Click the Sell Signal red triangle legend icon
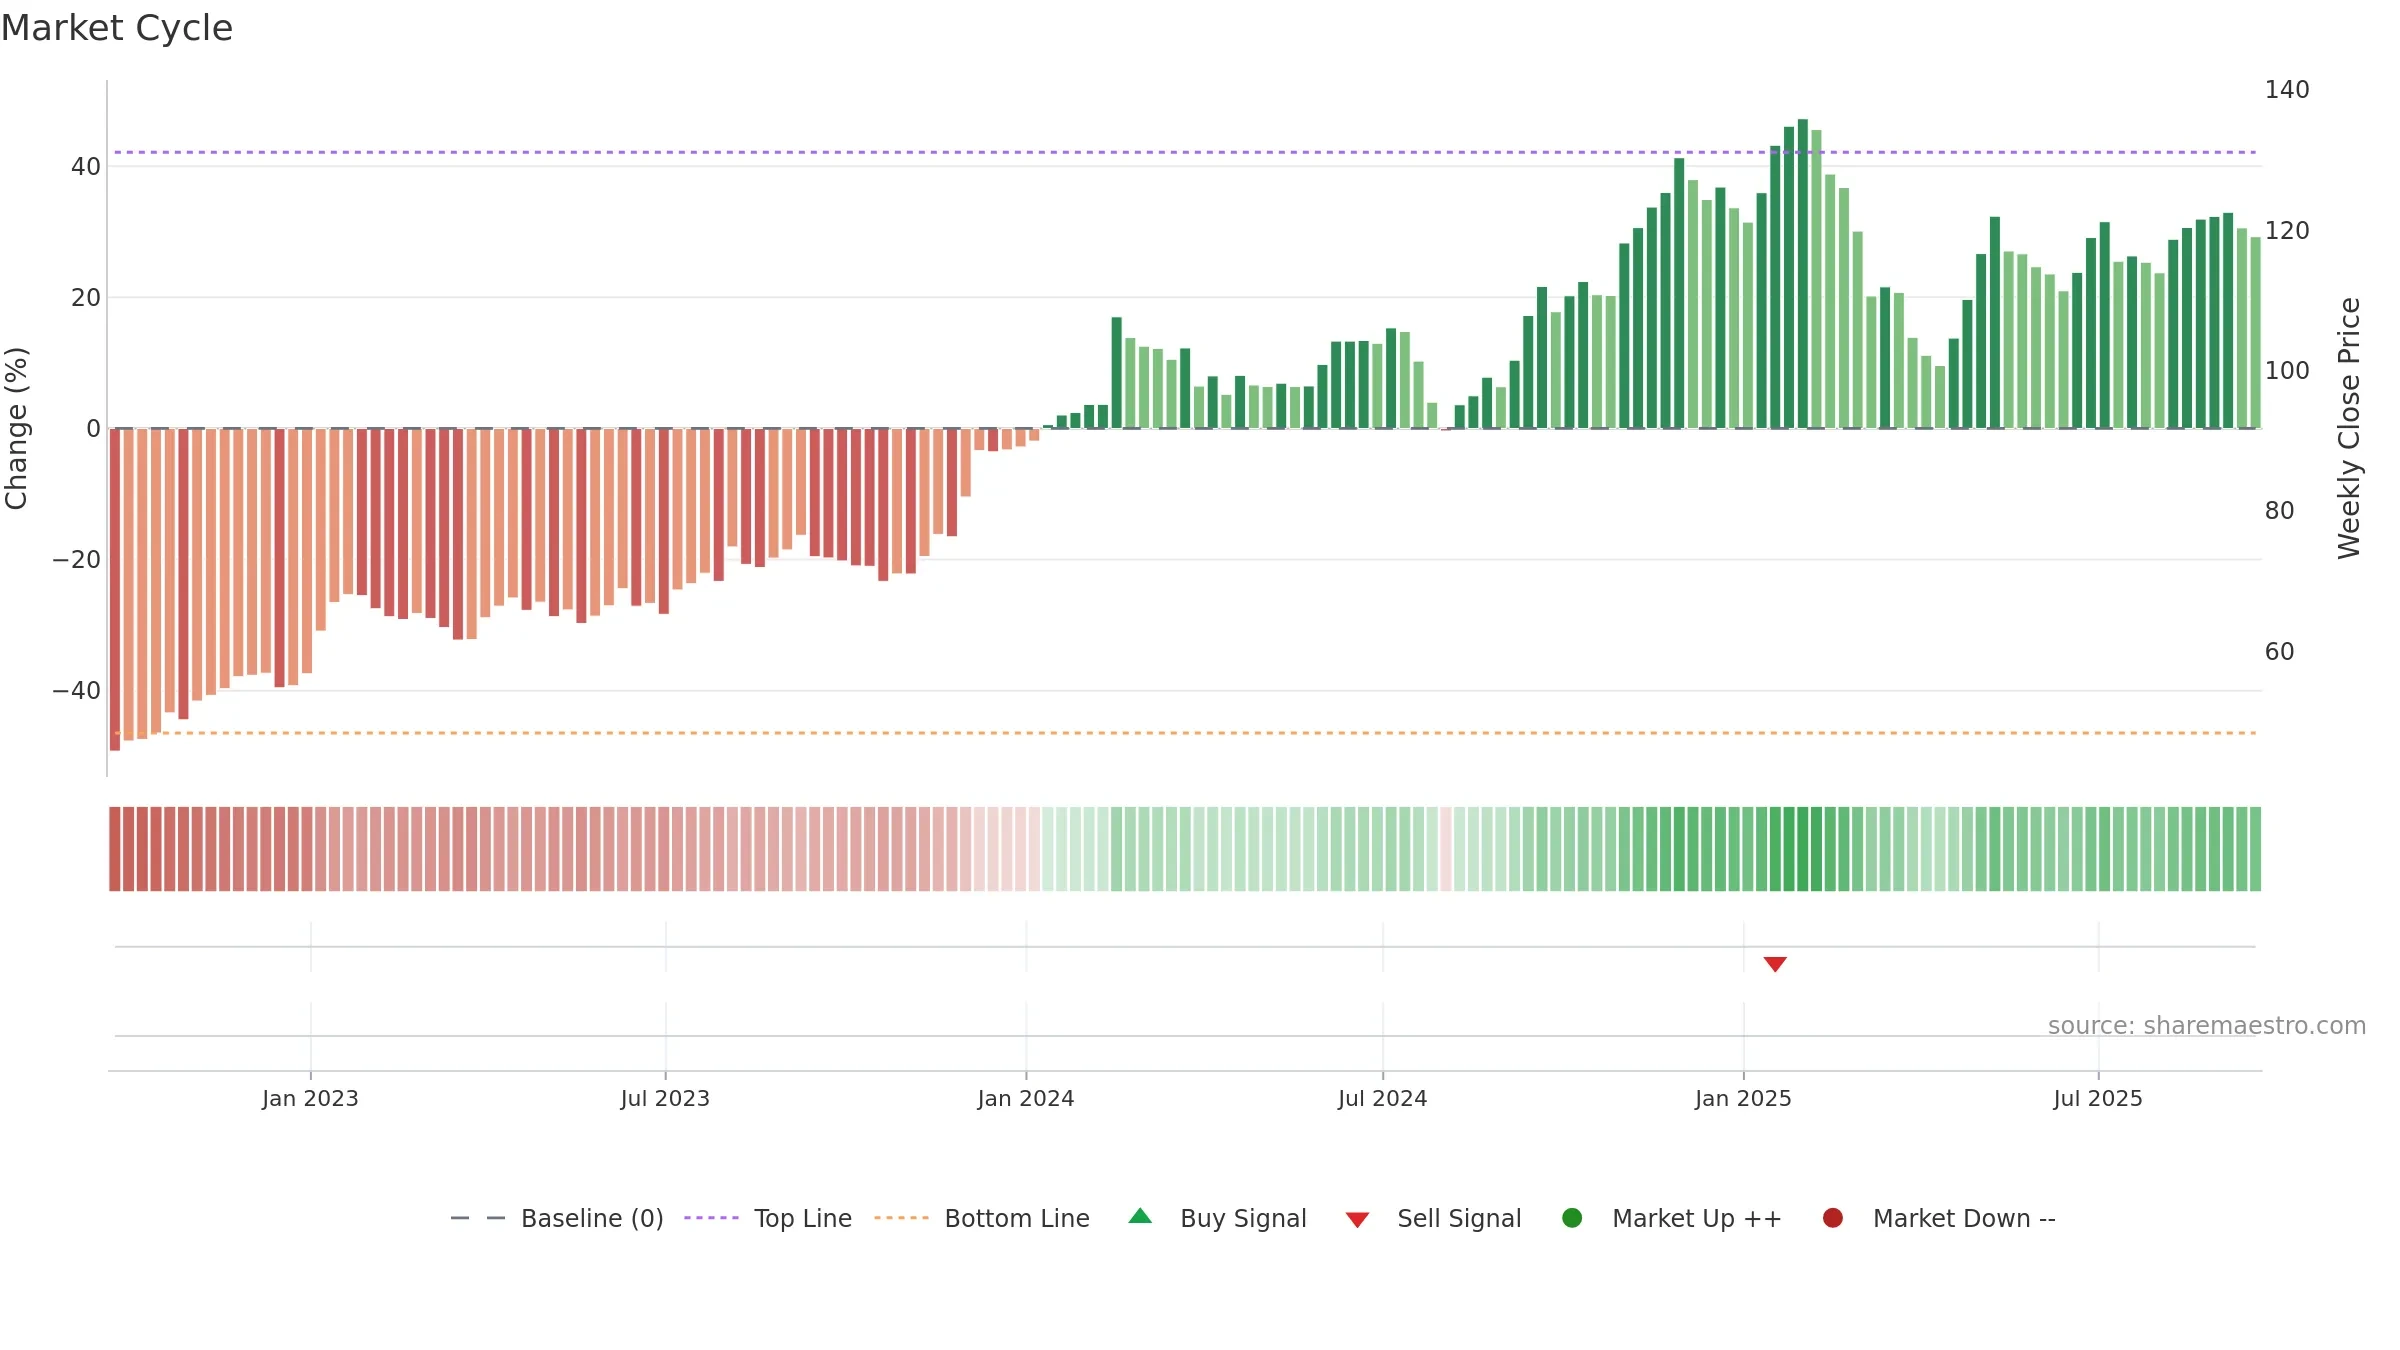This screenshot has width=2400, height=1350. coord(1357,1220)
